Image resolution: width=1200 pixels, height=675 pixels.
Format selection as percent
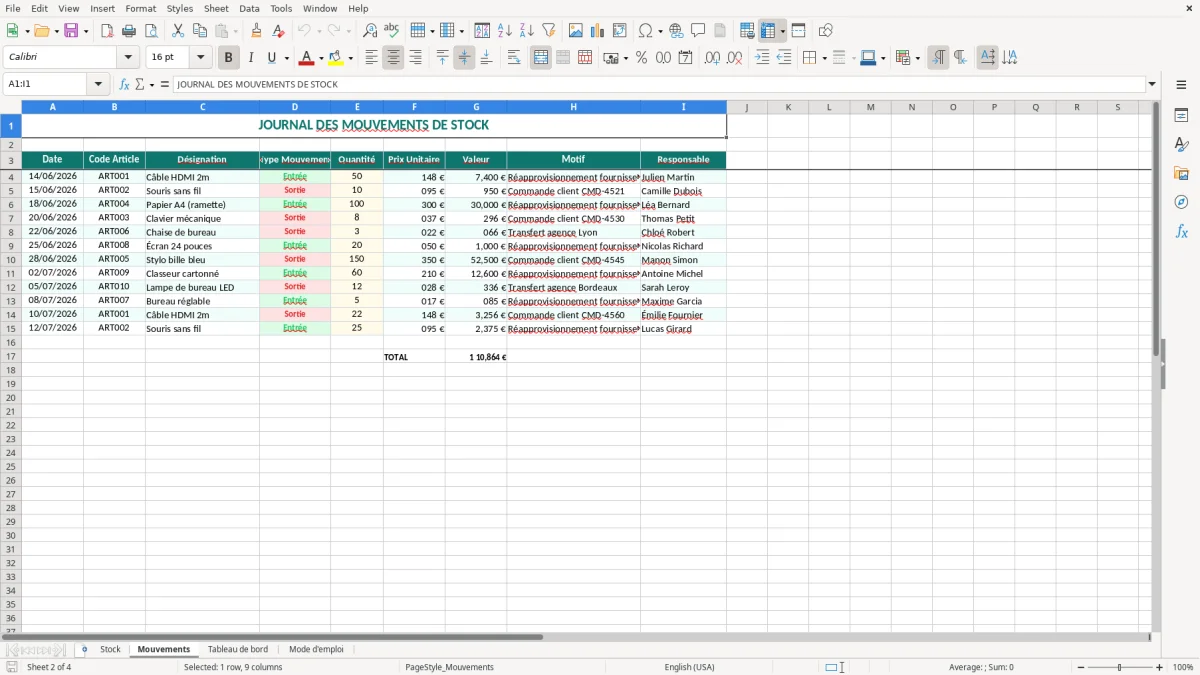(642, 58)
